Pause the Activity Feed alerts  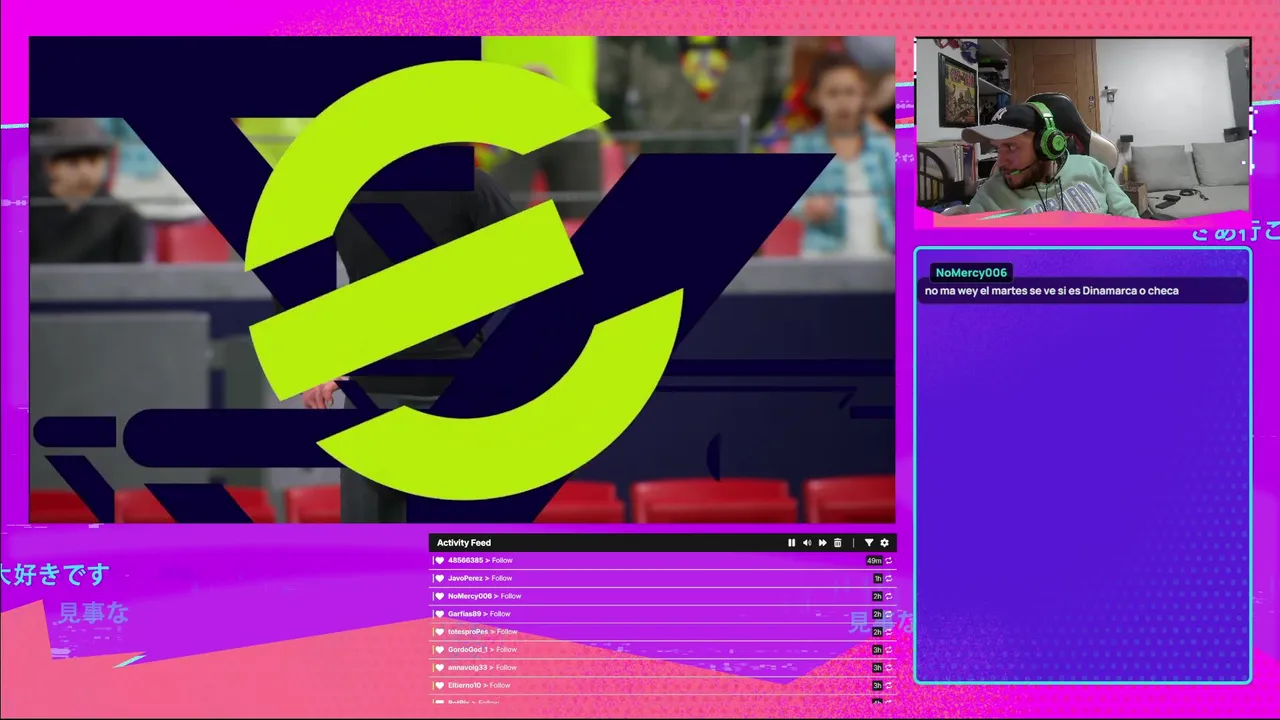[x=791, y=543]
